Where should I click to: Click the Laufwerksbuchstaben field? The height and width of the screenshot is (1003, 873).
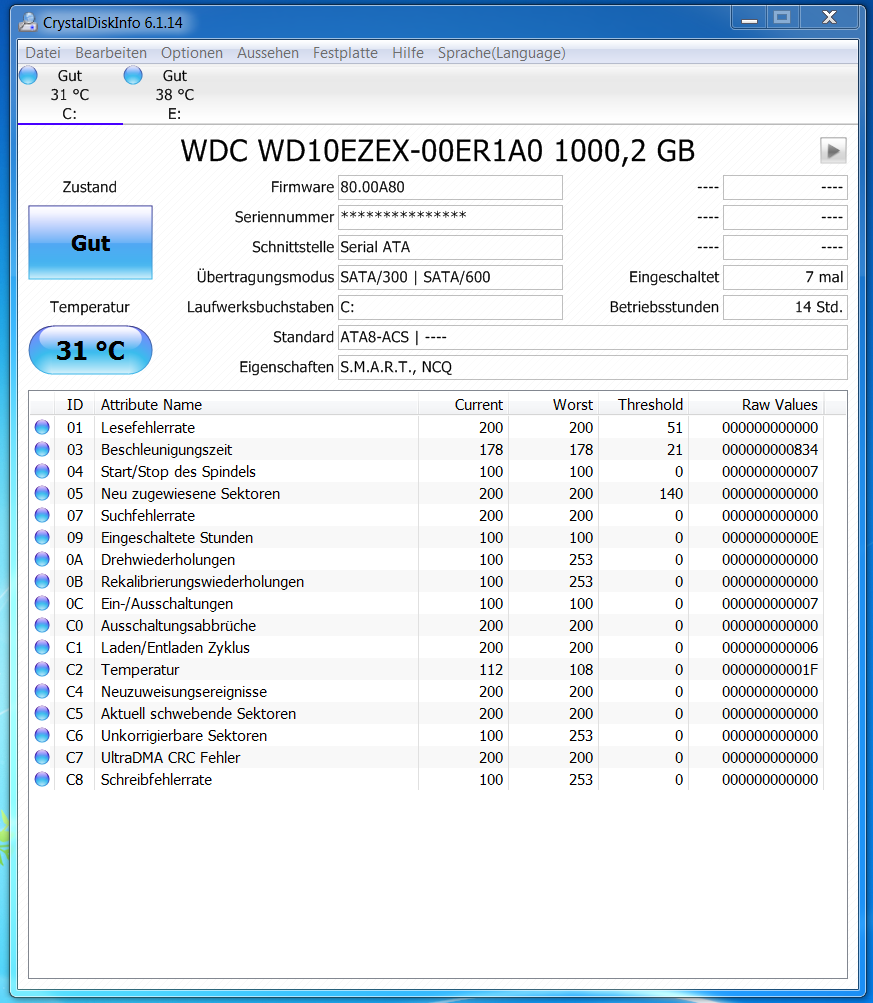450,307
